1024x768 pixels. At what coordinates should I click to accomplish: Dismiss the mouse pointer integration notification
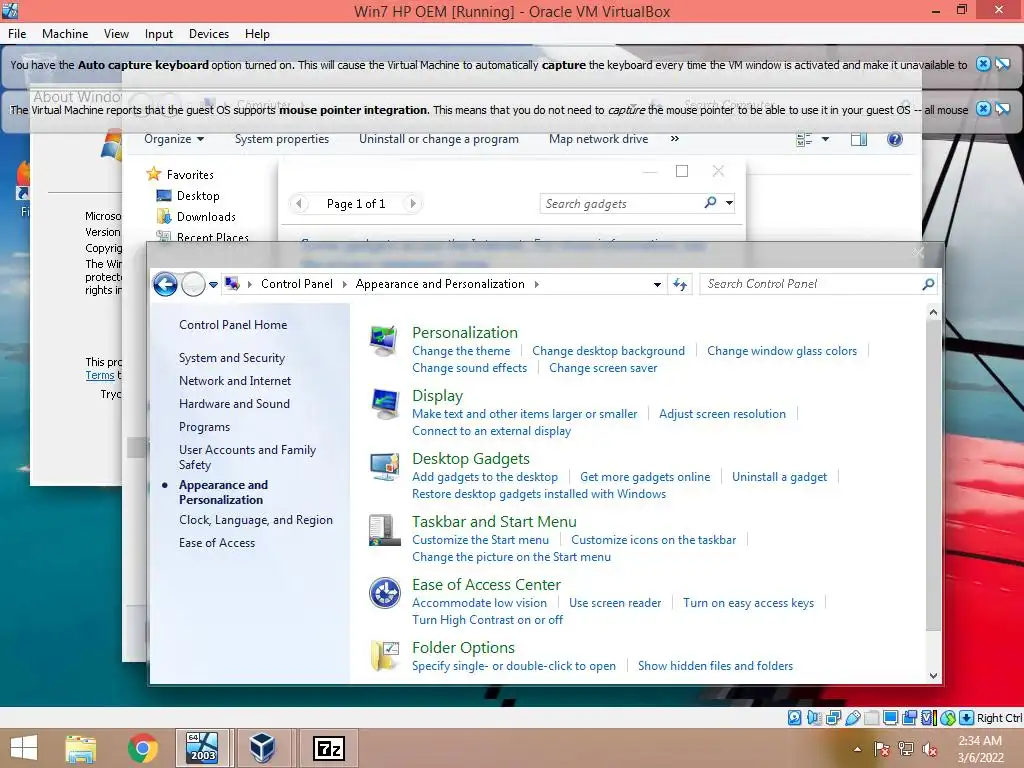pyautogui.click(x=983, y=109)
